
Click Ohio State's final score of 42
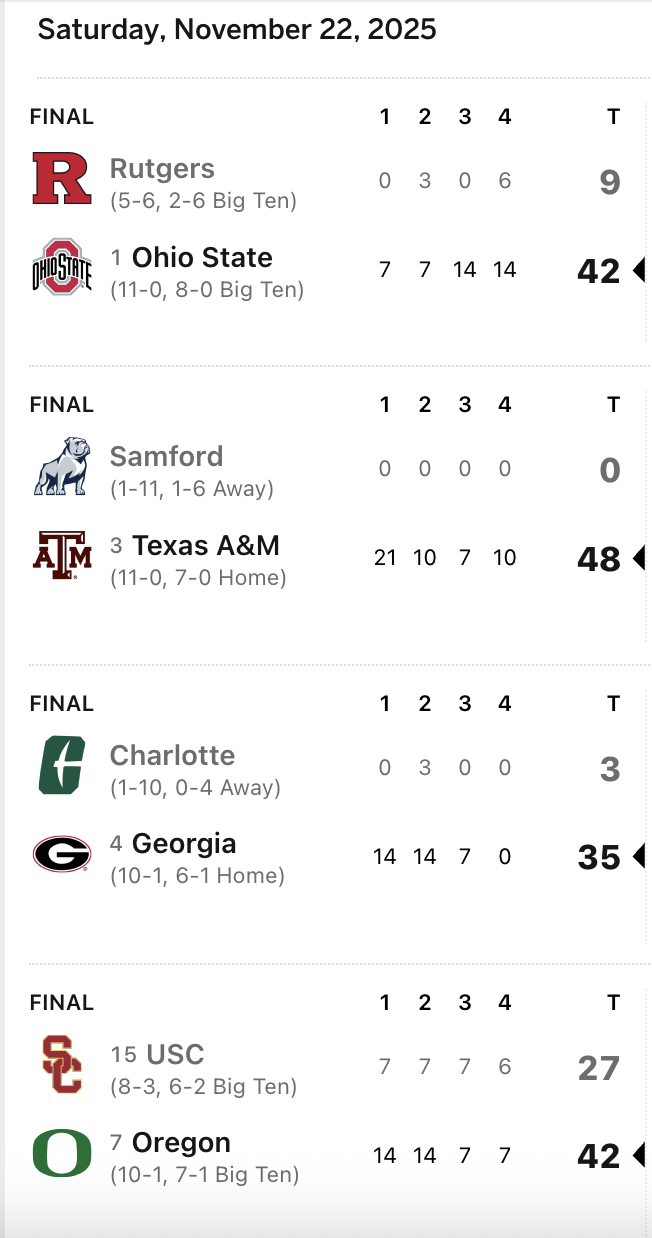(x=599, y=271)
